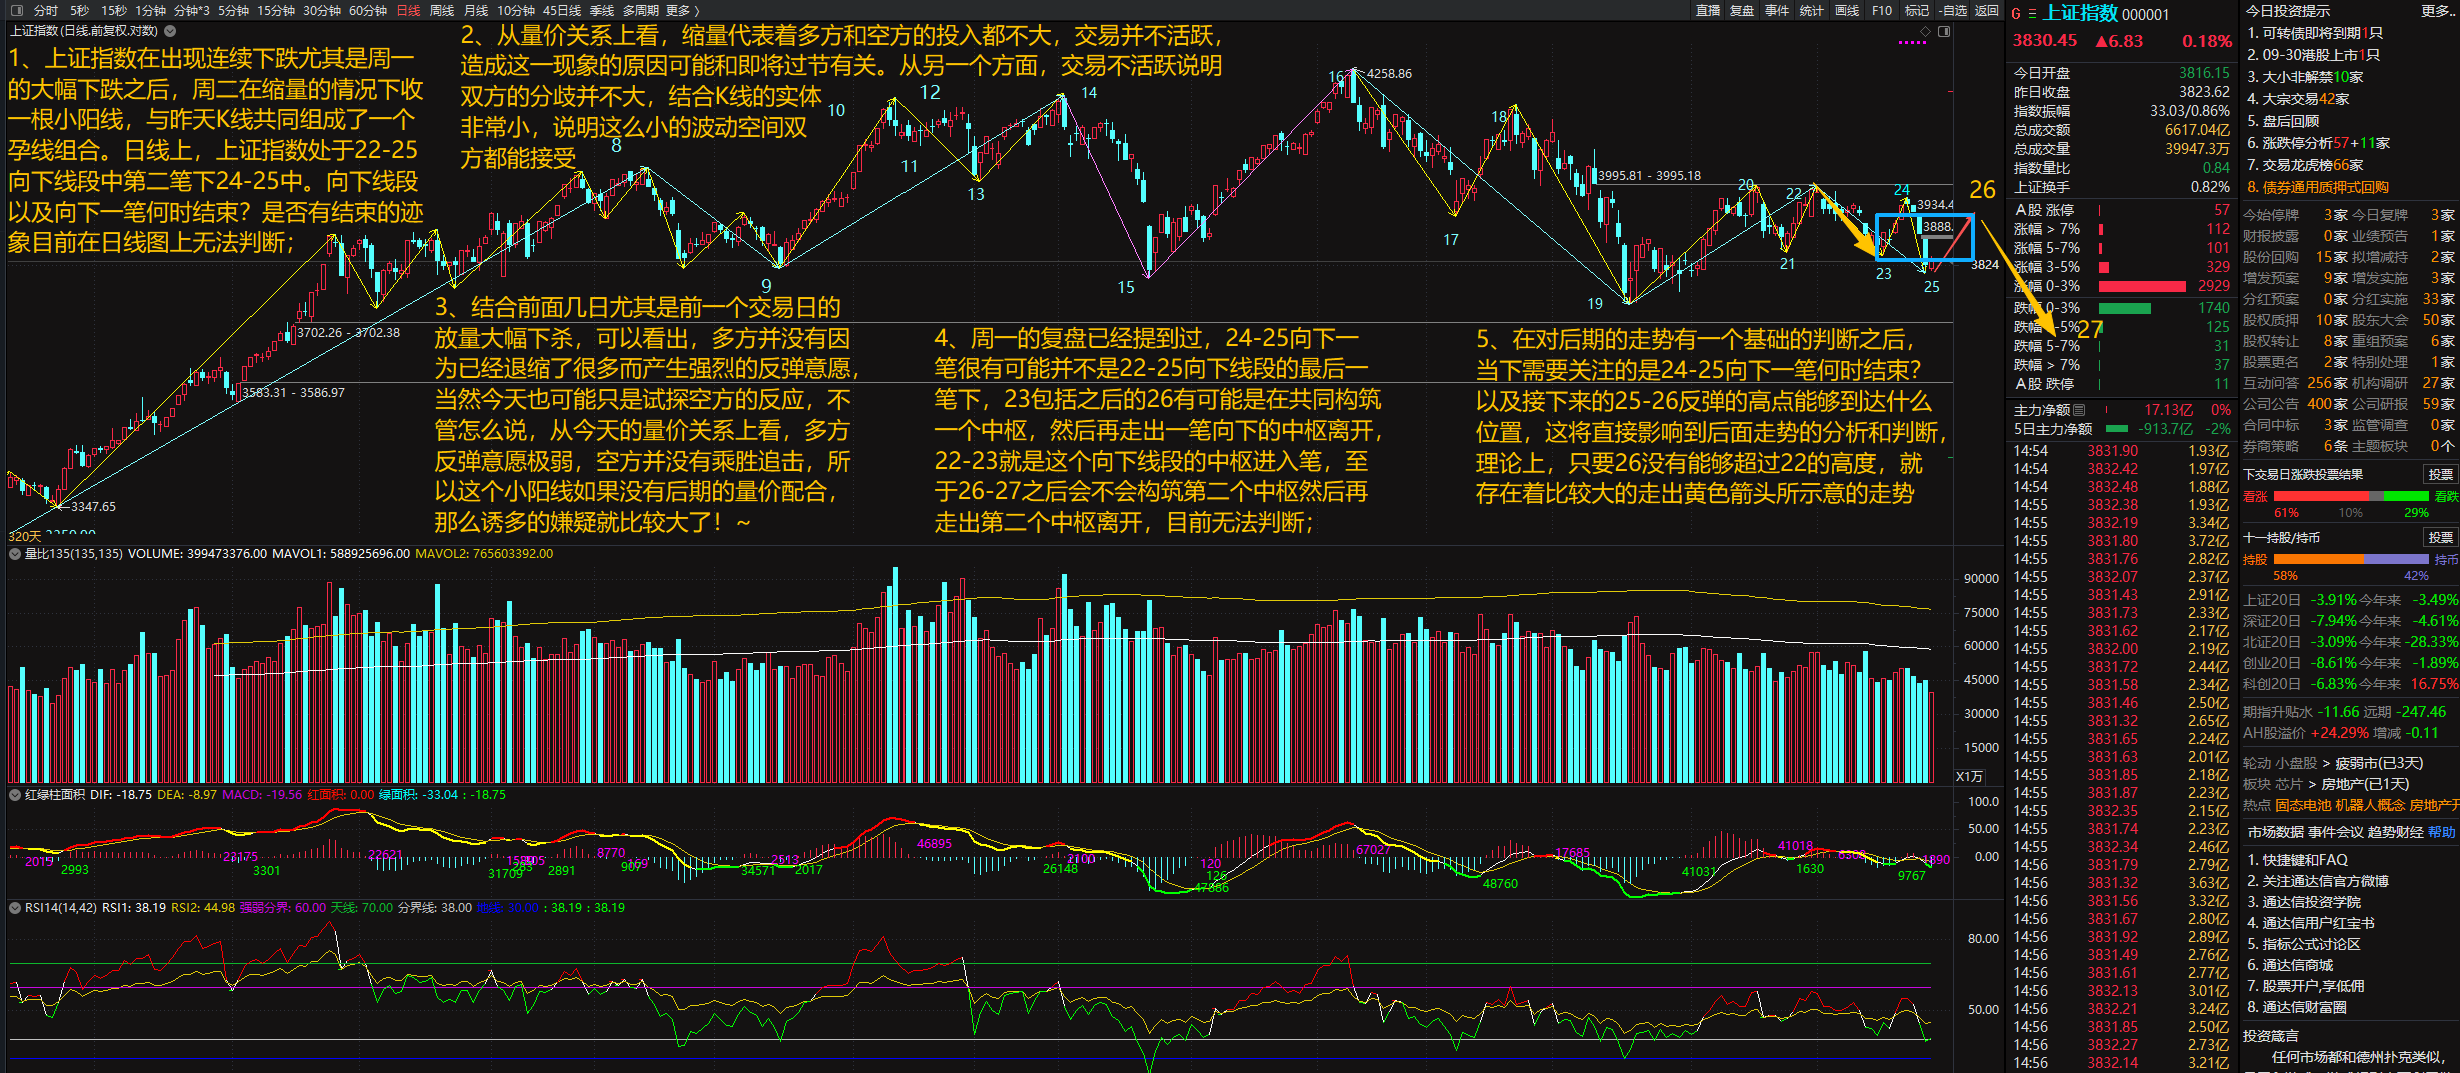Click the red G icon before 上证指数
Image resolution: width=2460 pixels, height=1073 pixels.
coord(2016,14)
